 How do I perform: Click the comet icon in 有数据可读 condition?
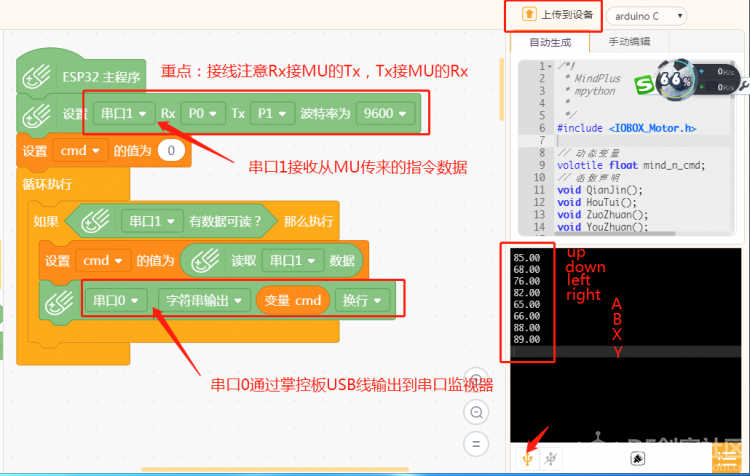pos(95,221)
